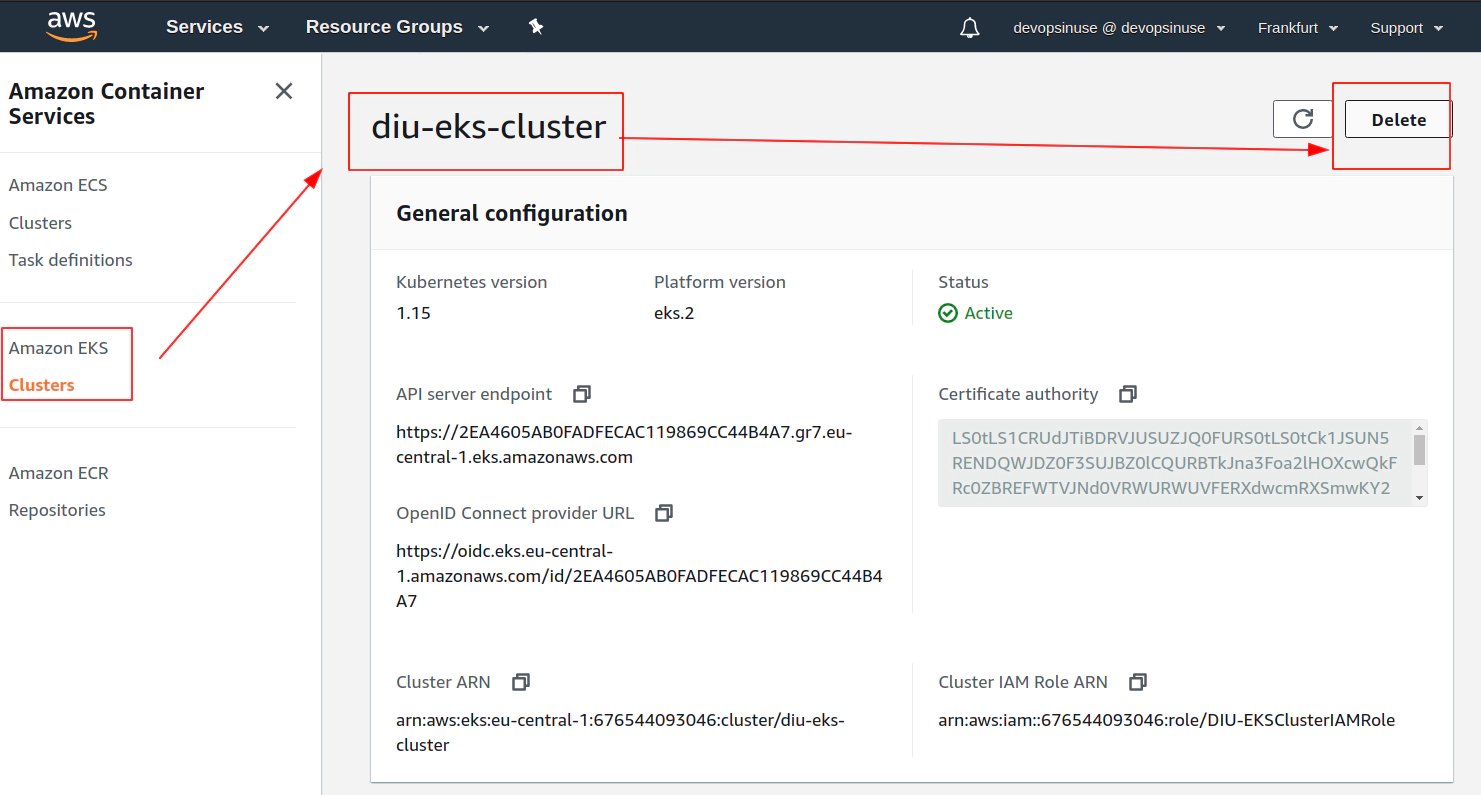The height and width of the screenshot is (795, 1481).
Task: Open the Resource Groups dropdown
Action: [397, 27]
